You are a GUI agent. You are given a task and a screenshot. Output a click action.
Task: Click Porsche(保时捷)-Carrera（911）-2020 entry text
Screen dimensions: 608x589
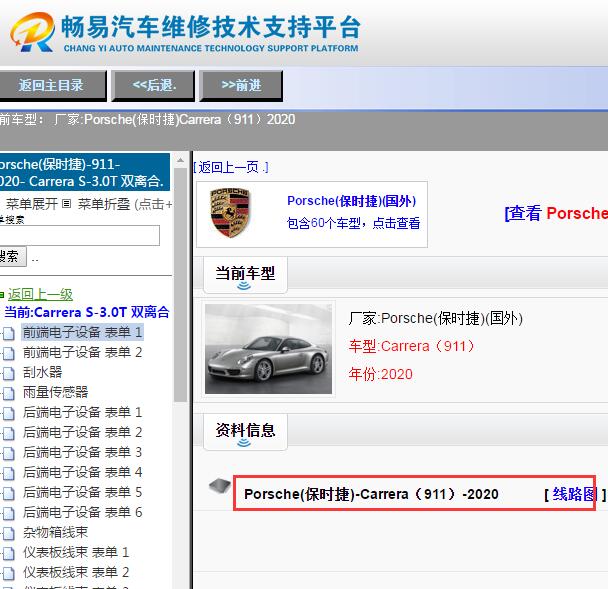371,494
